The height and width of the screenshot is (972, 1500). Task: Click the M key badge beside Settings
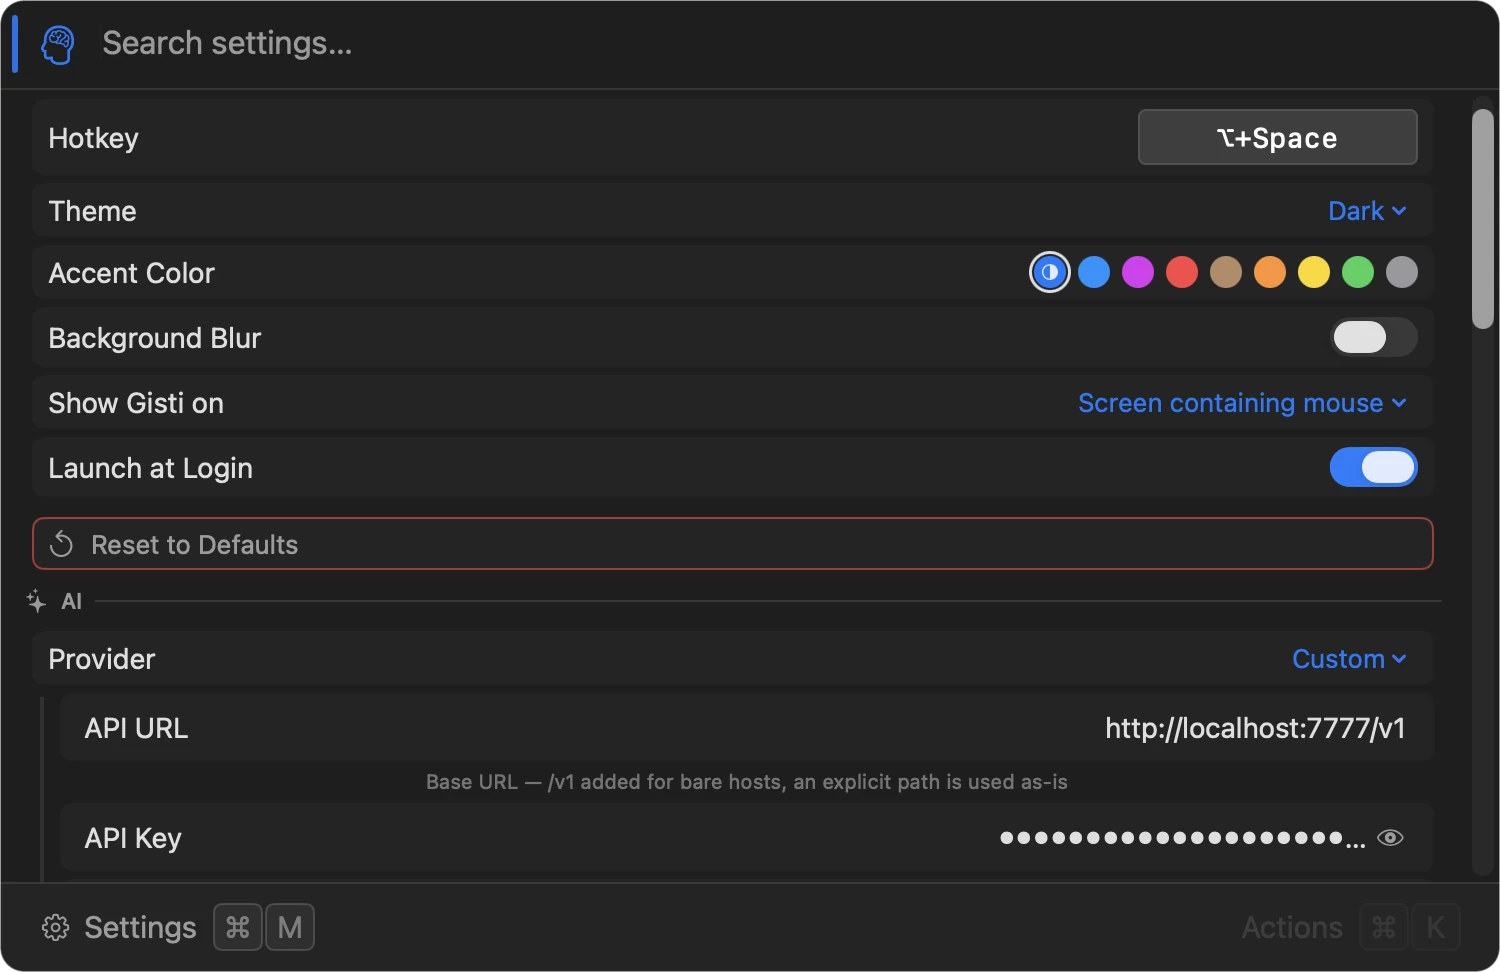click(290, 928)
